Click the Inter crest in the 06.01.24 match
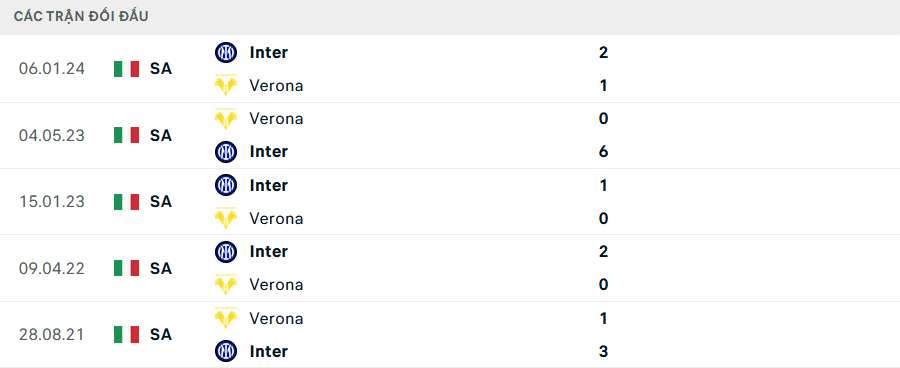 tap(226, 52)
